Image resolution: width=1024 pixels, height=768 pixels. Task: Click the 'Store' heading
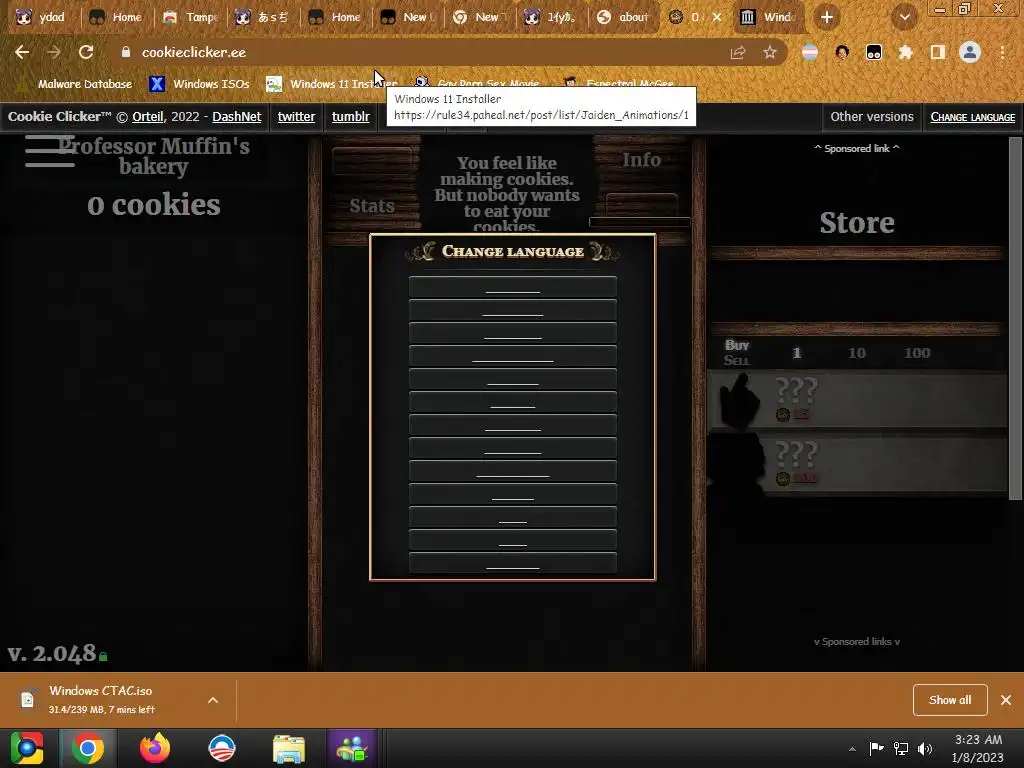[x=857, y=223]
